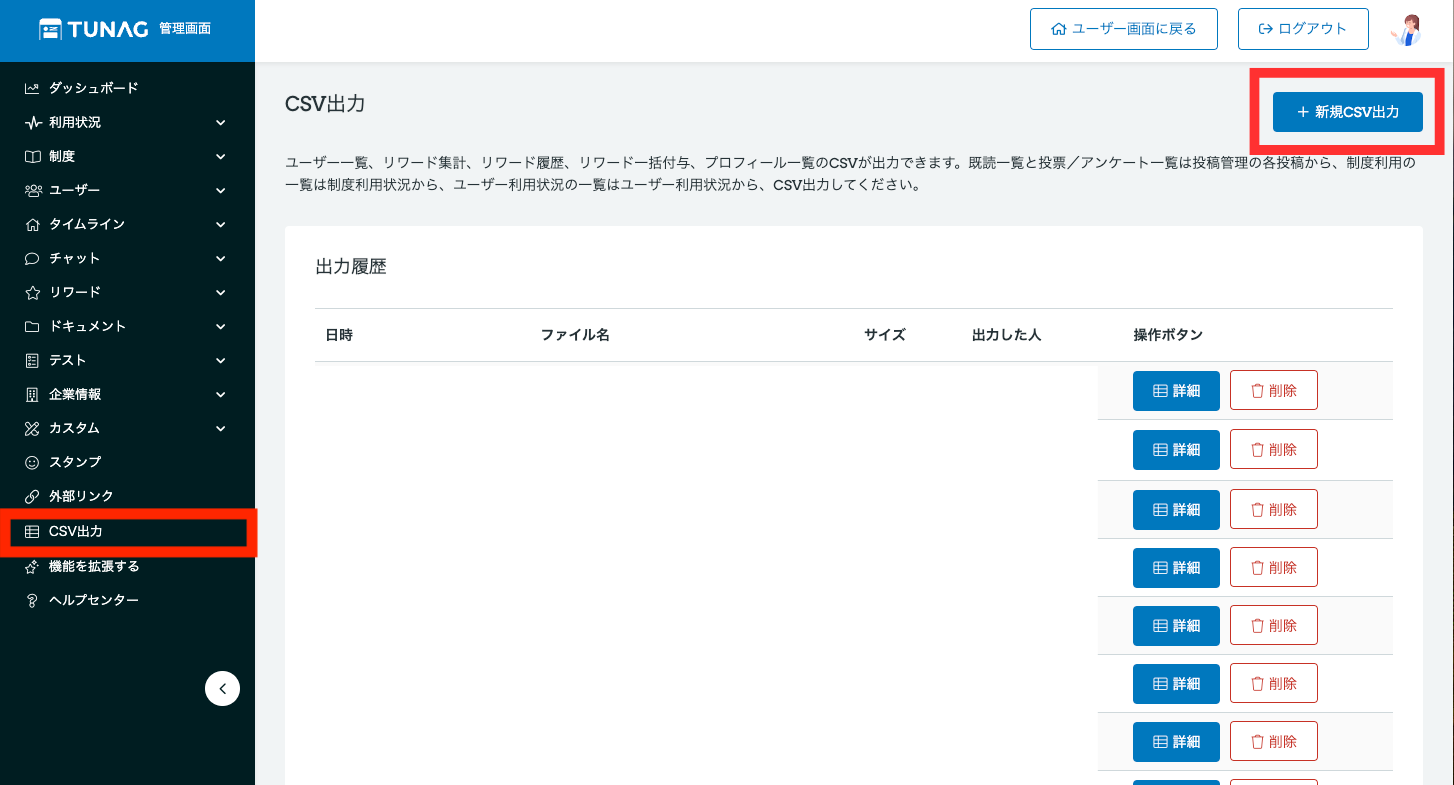The height and width of the screenshot is (785, 1454).
Task: Expand the カスタム chevron
Action: (221, 429)
